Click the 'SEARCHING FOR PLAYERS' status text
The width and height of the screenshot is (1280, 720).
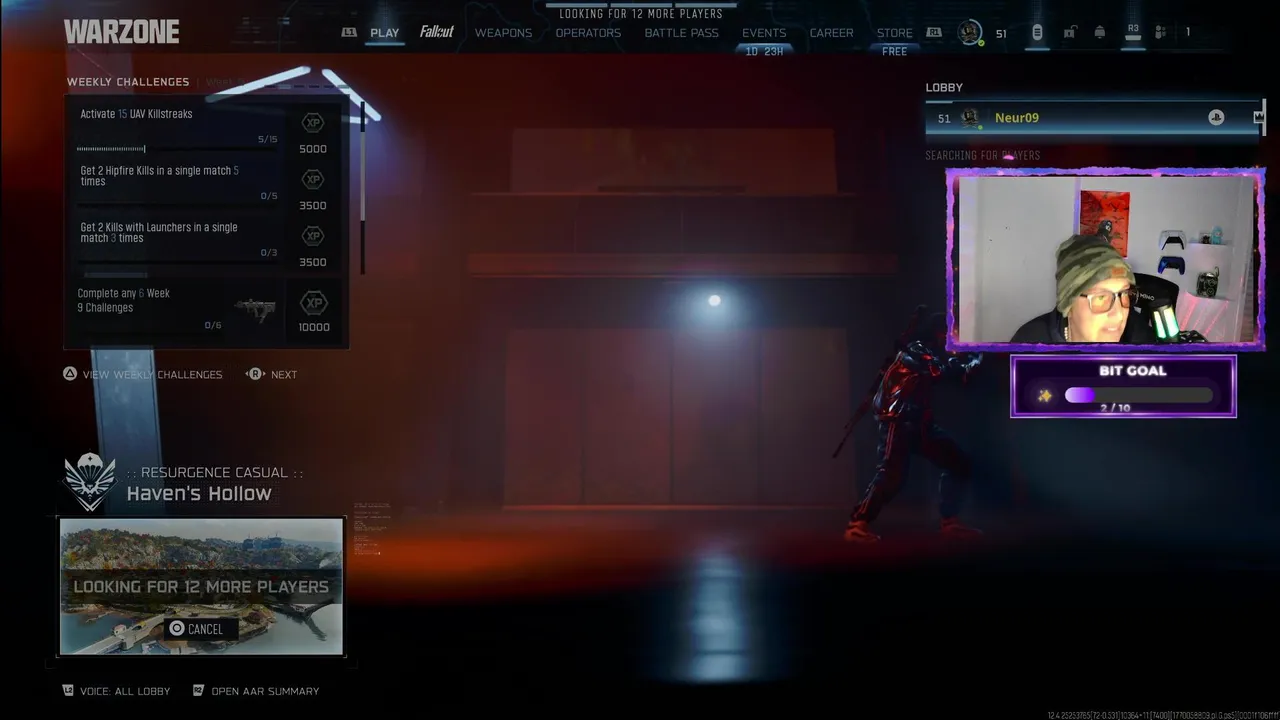tap(983, 155)
